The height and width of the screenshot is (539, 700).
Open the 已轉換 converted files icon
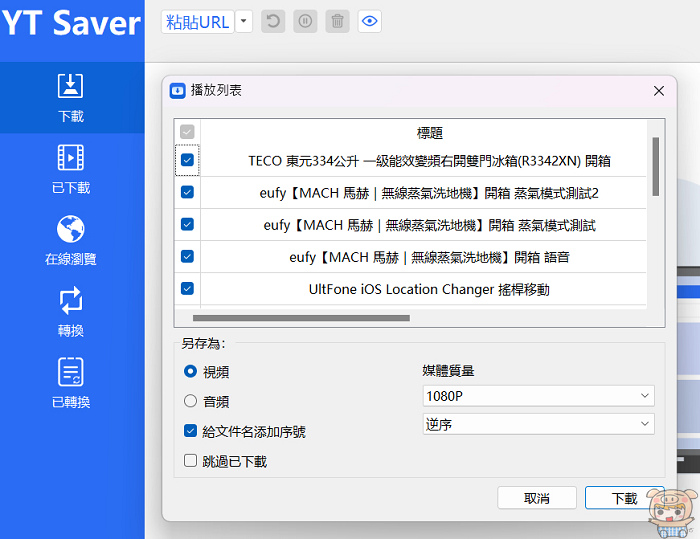tap(71, 372)
